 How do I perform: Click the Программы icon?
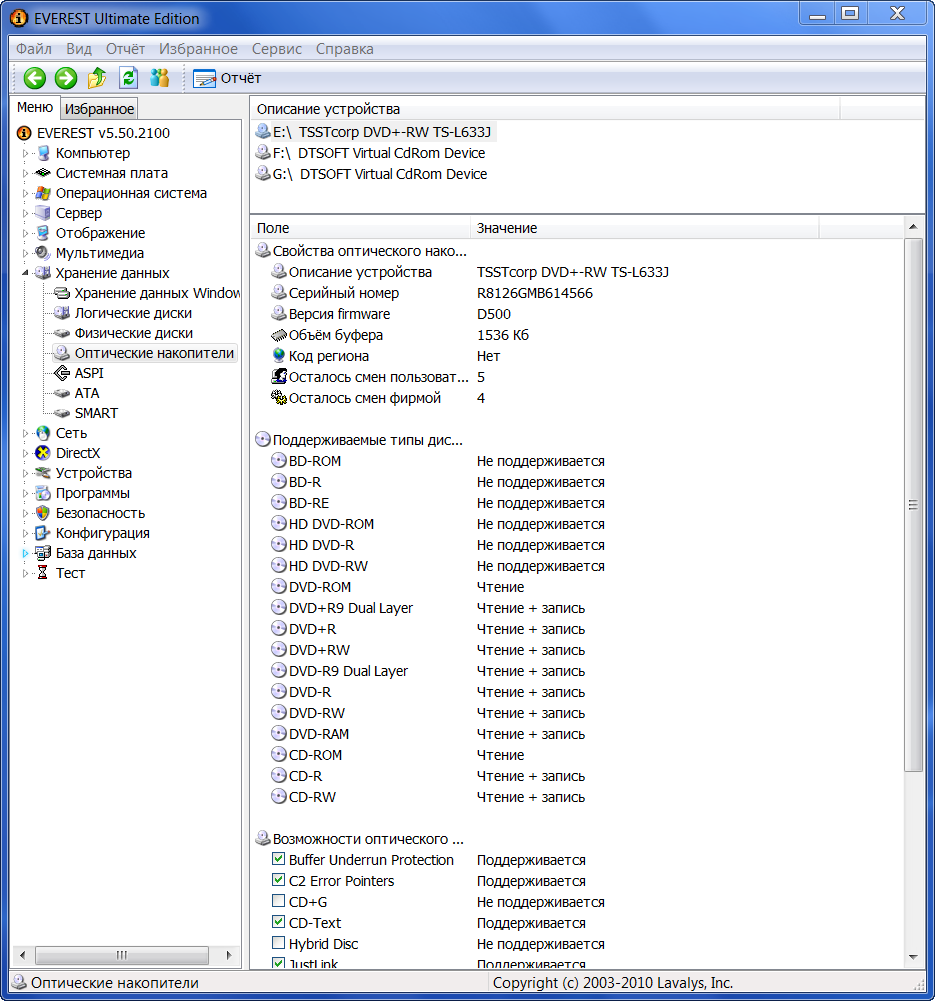tap(43, 493)
